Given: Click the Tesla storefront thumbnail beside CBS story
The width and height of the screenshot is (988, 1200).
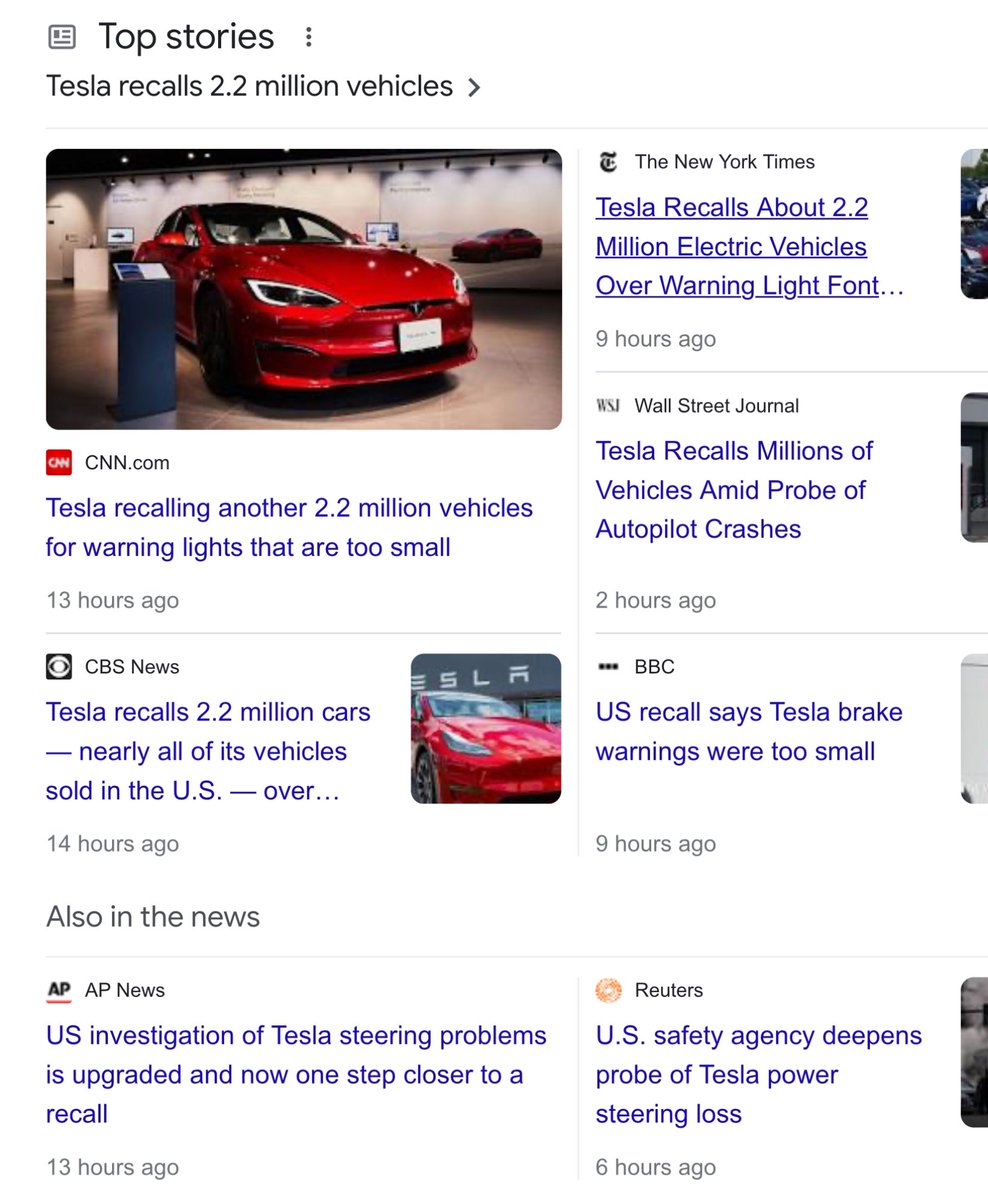Looking at the screenshot, I should [x=485, y=728].
